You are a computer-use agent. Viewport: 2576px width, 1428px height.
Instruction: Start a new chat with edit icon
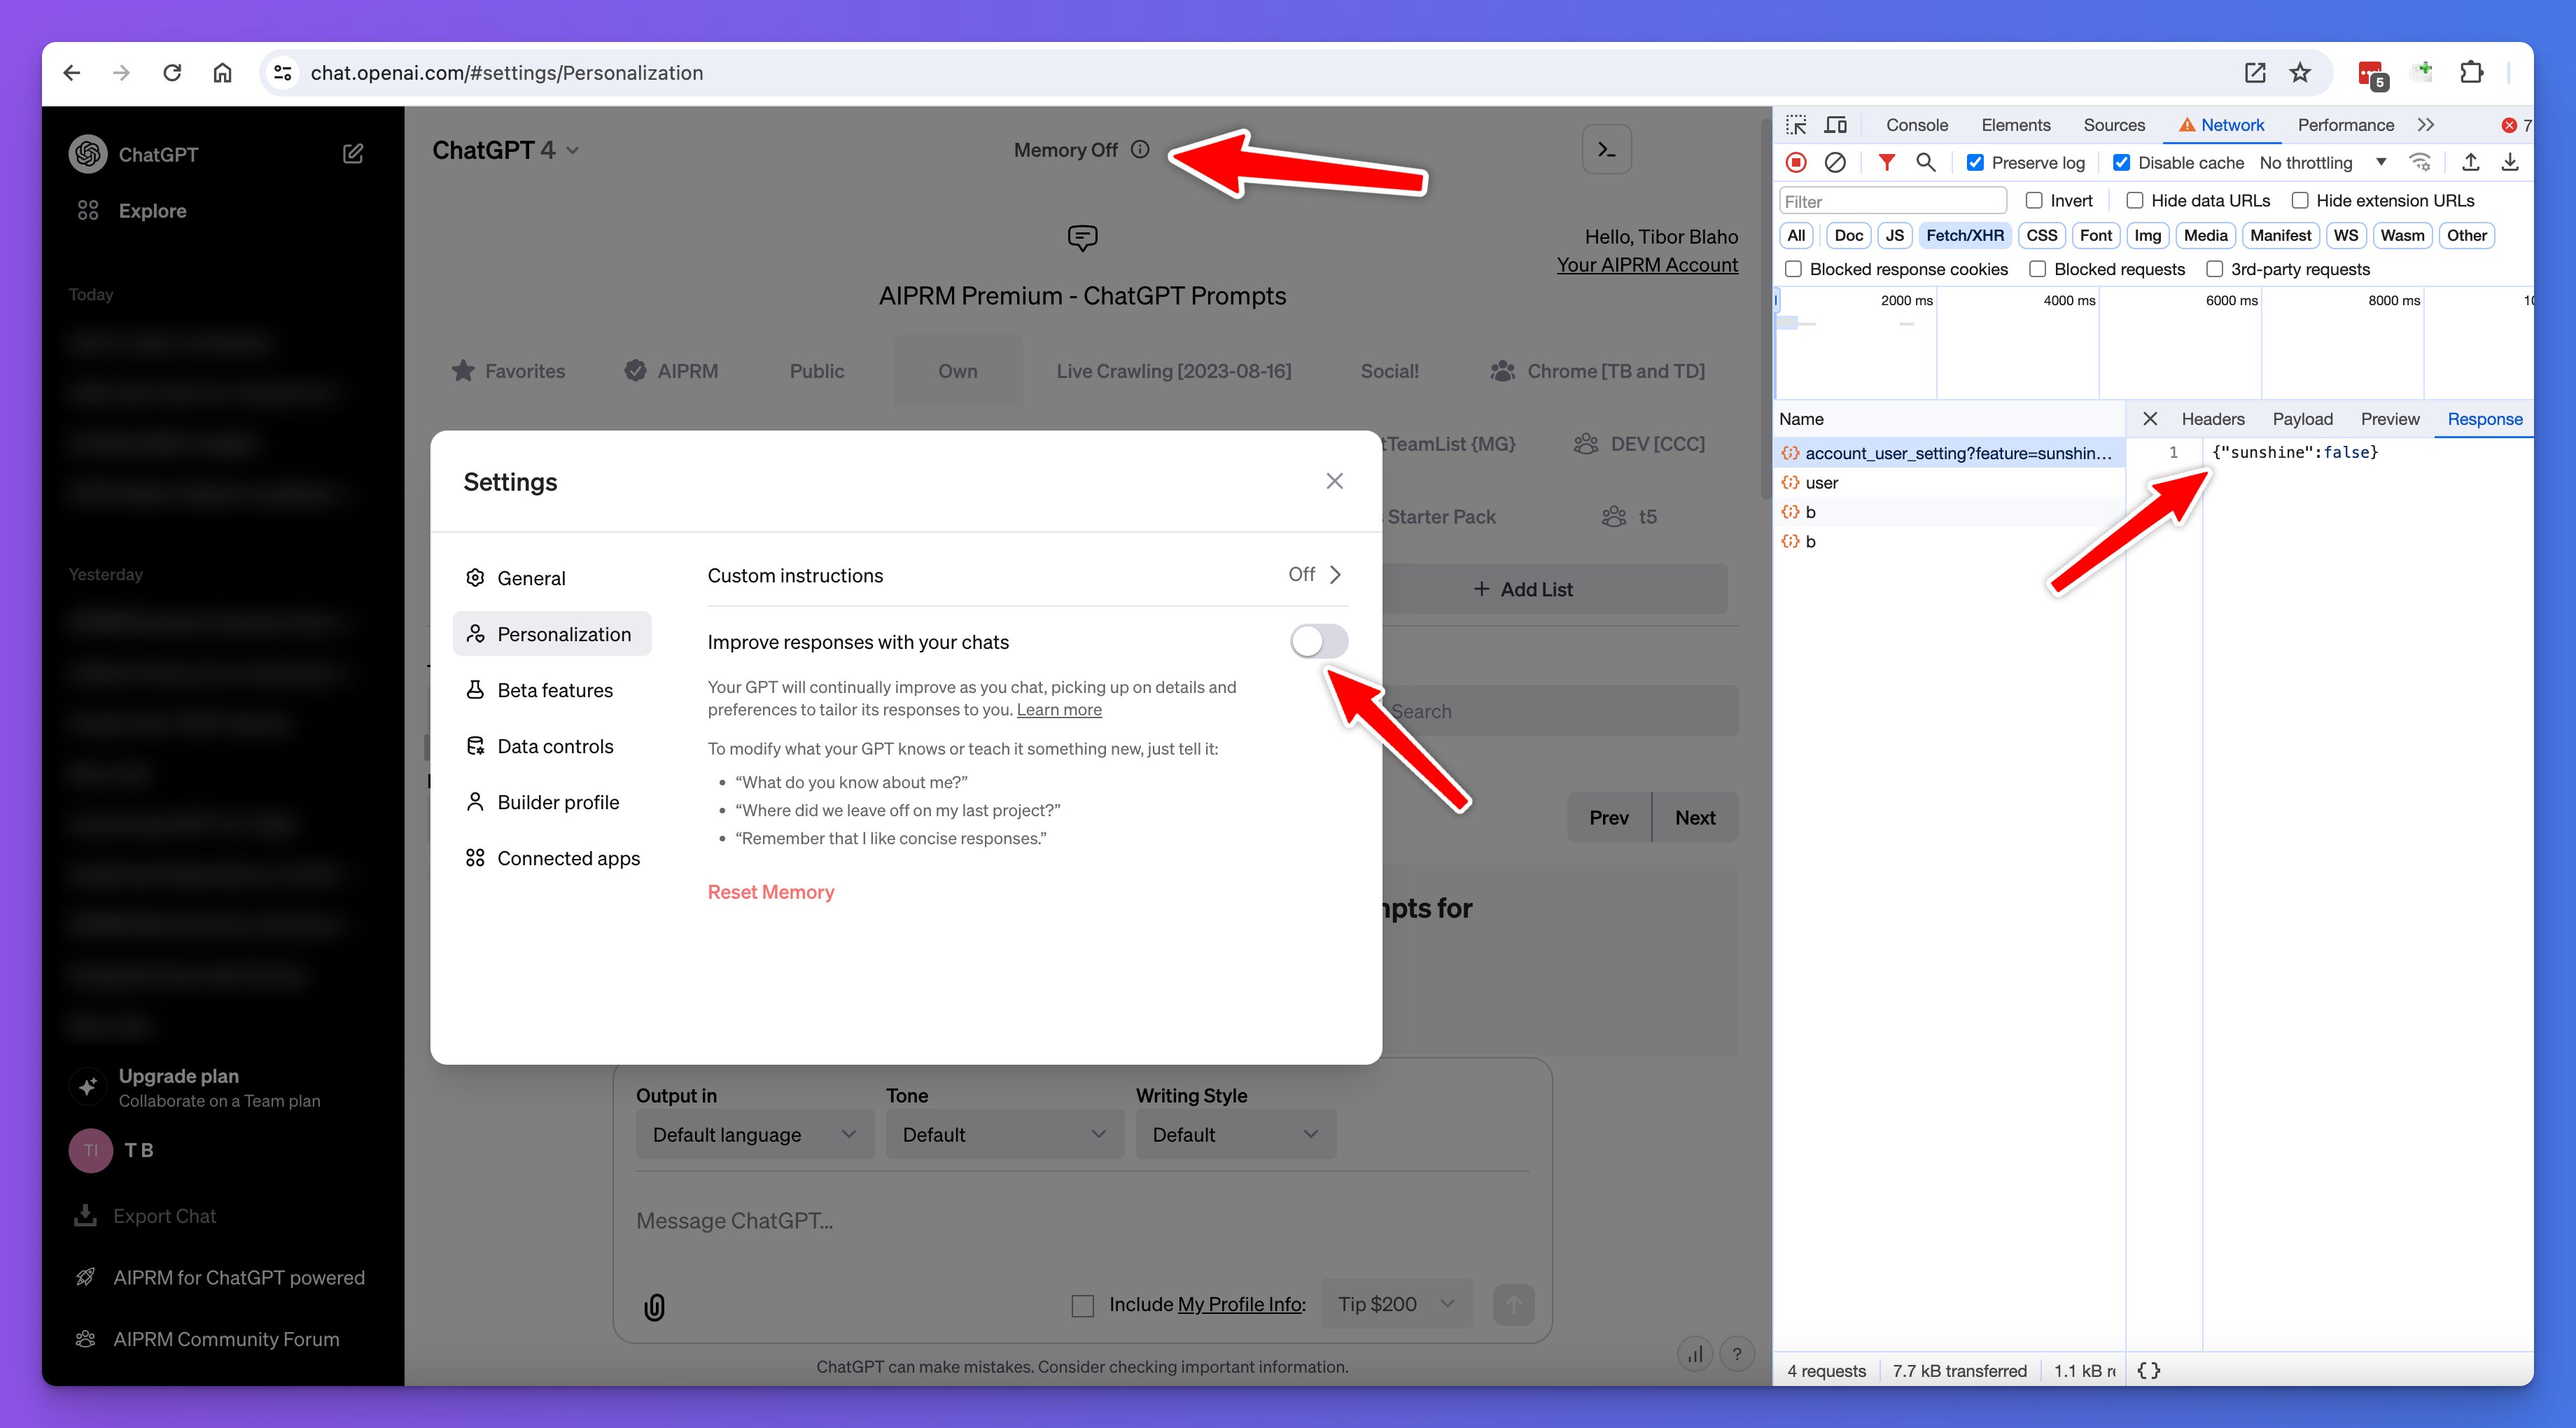coord(353,154)
